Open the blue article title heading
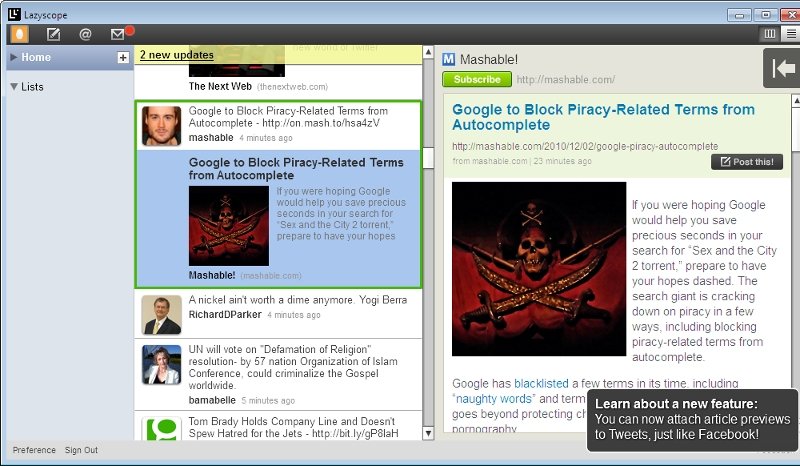The image size is (800, 466). coord(603,117)
